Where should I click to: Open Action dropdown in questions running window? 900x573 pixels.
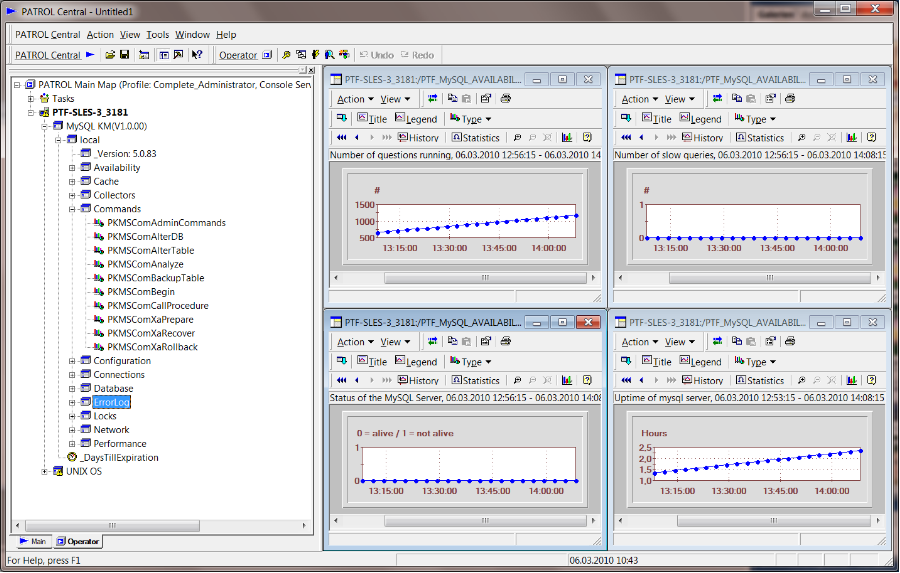(355, 99)
